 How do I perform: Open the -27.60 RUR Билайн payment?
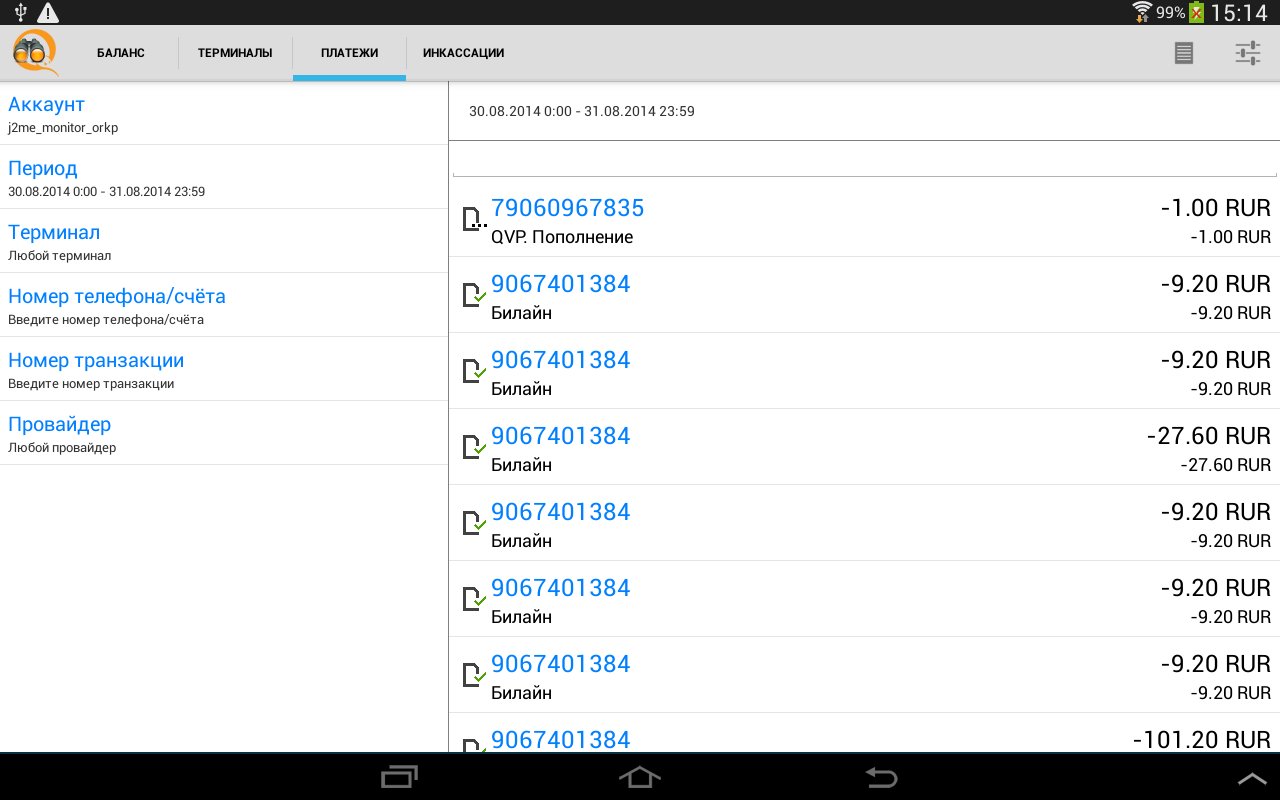[864, 447]
